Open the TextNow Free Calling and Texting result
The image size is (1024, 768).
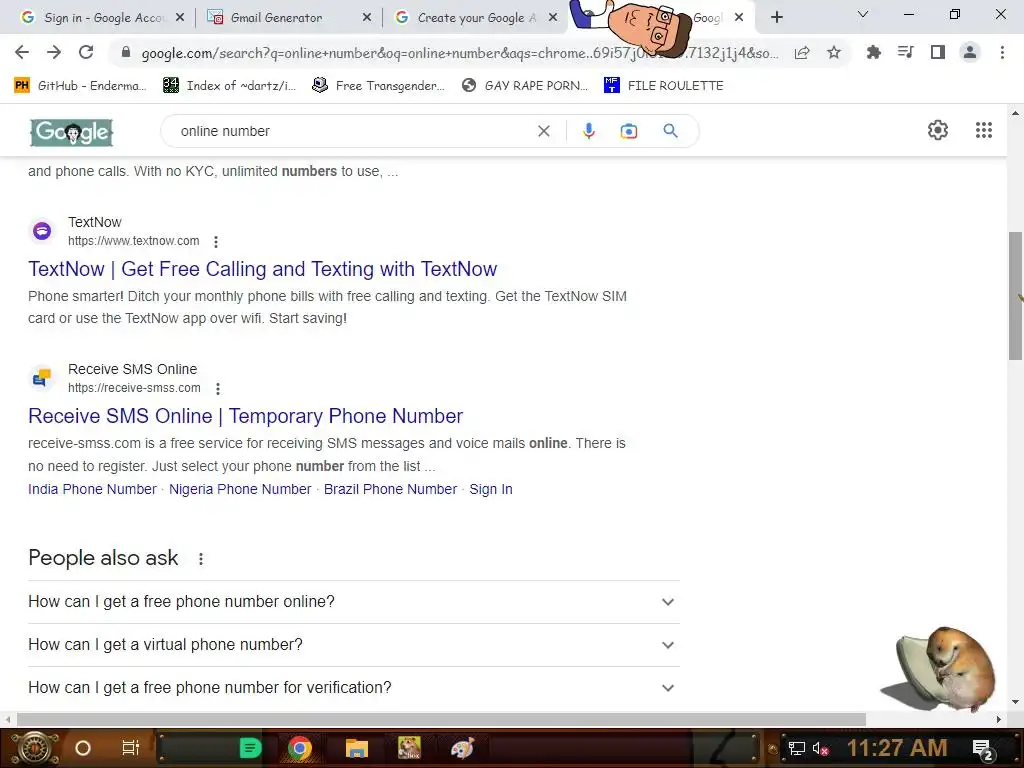pyautogui.click(x=263, y=269)
